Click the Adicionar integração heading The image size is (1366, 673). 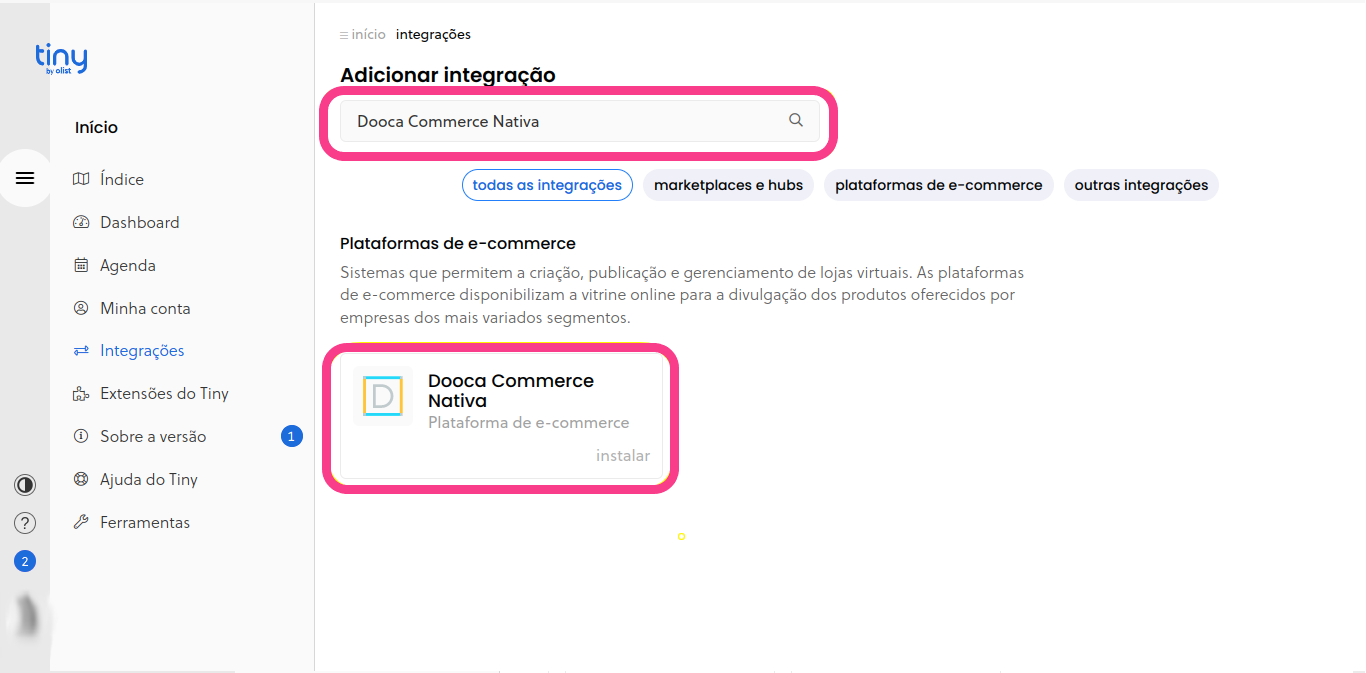448,75
